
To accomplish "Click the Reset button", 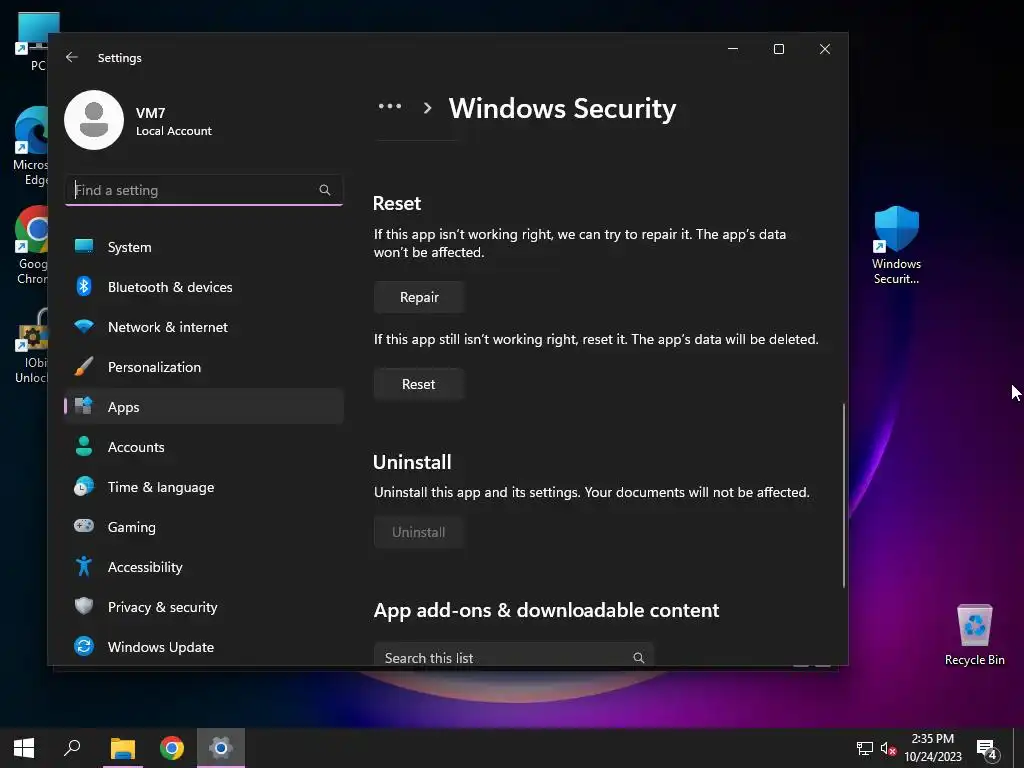I will [419, 384].
